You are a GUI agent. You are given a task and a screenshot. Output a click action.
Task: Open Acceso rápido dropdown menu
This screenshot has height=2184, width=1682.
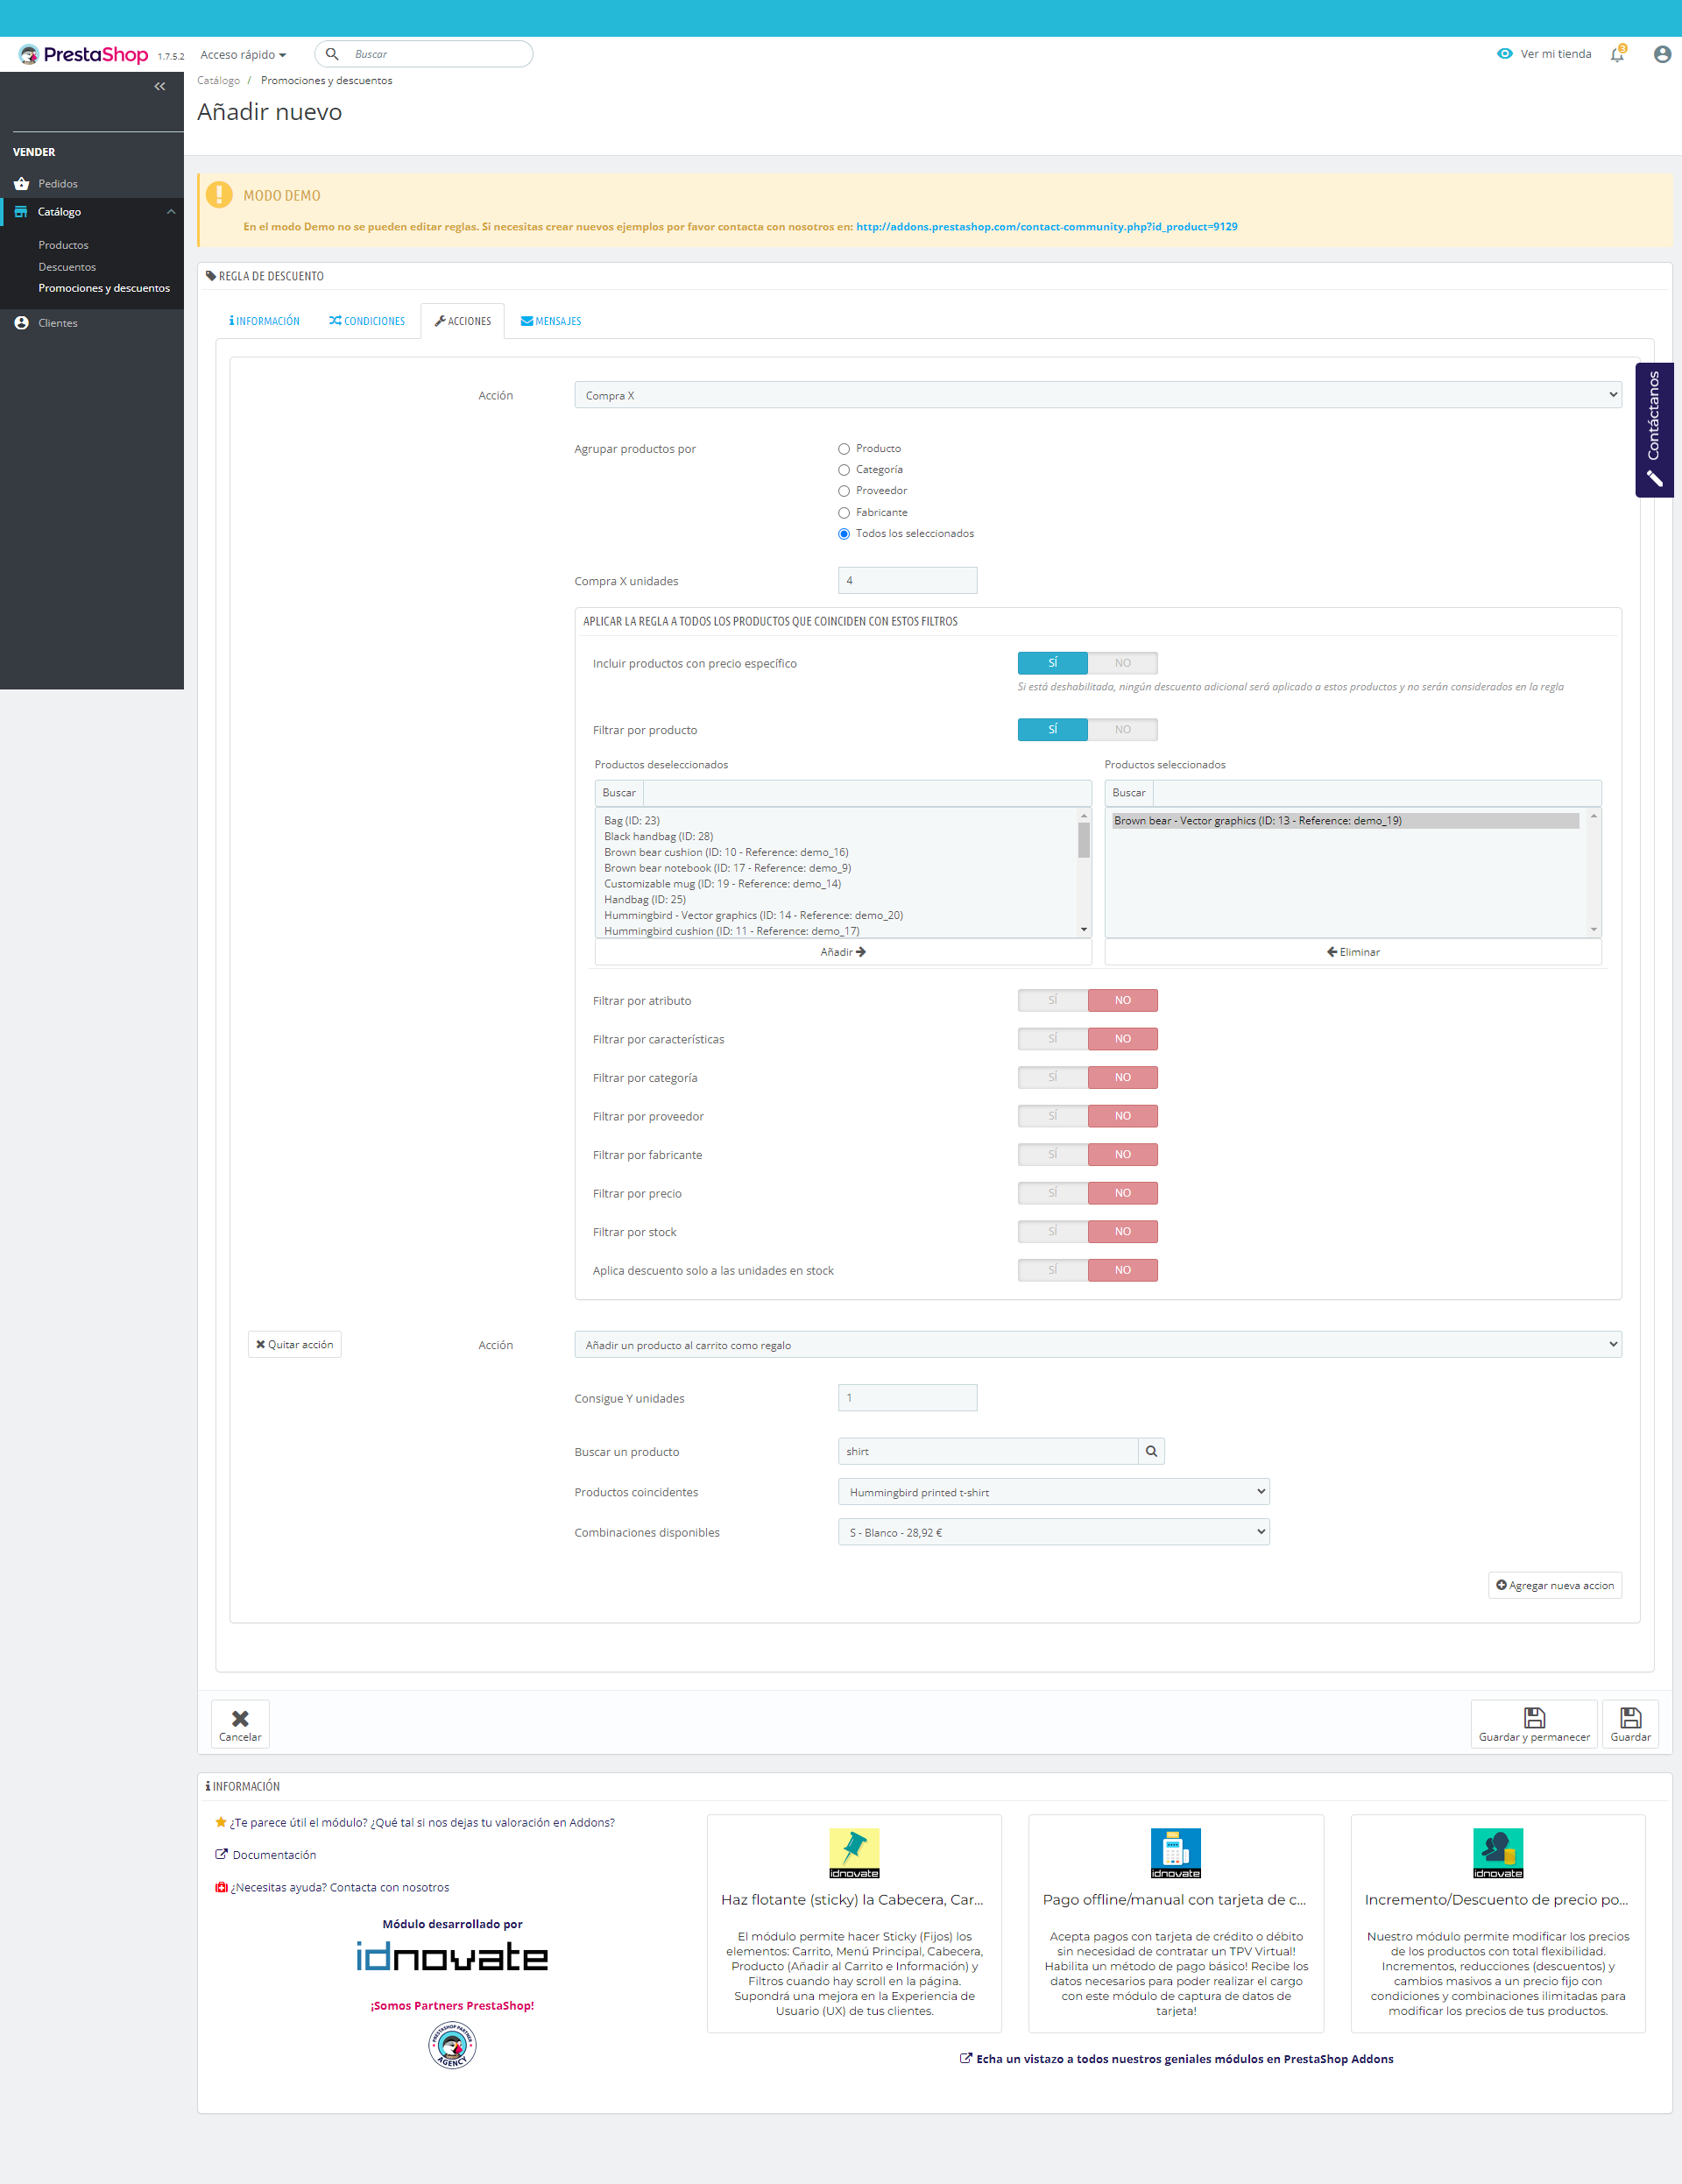243,55
